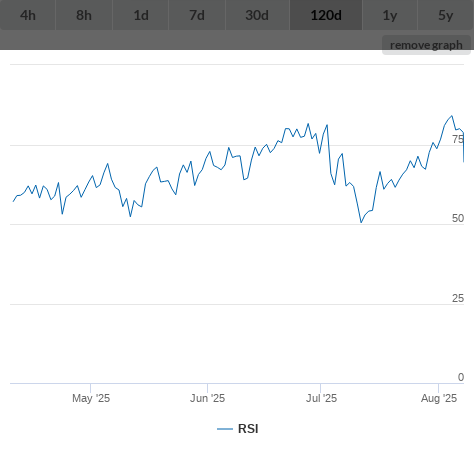
Task: Click the 50 value axis label
Action: pos(458,218)
